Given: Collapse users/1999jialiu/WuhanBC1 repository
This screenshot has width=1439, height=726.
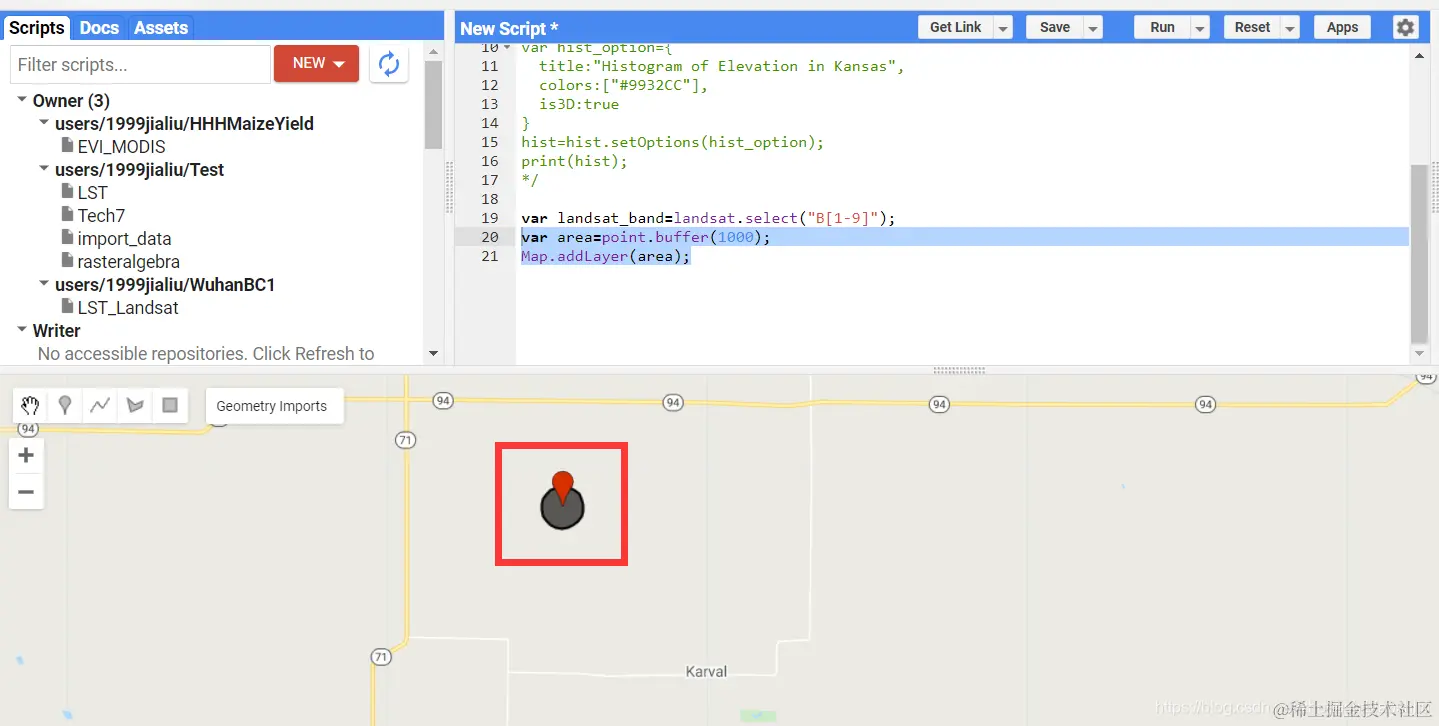Looking at the screenshot, I should point(44,284).
